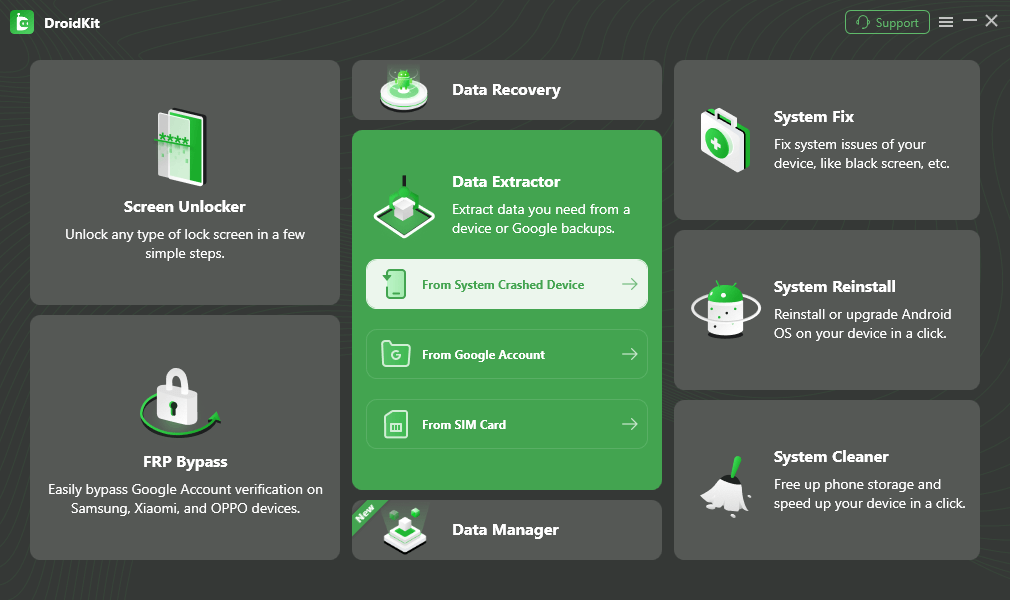
Task: Click the System Cleaner broom icon
Action: tap(725, 487)
